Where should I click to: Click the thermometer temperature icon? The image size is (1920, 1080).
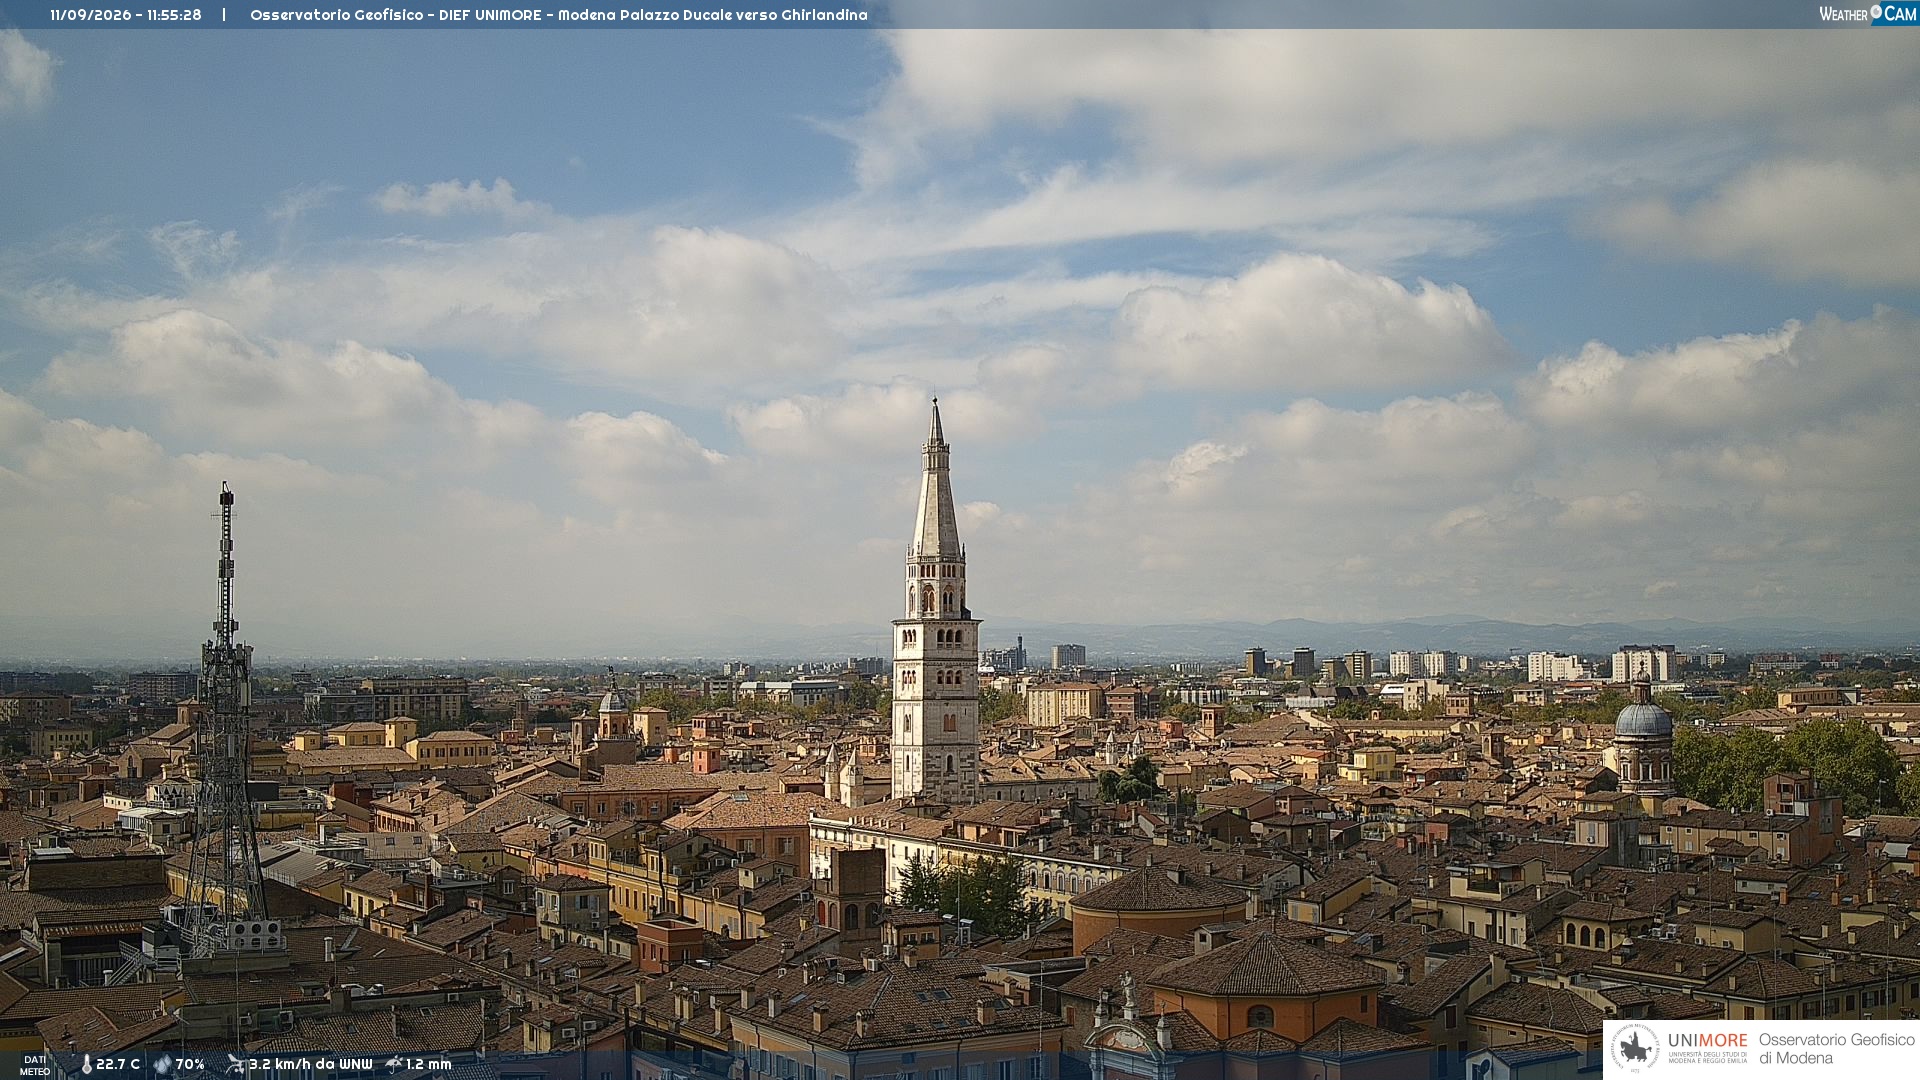[x=86, y=1064]
